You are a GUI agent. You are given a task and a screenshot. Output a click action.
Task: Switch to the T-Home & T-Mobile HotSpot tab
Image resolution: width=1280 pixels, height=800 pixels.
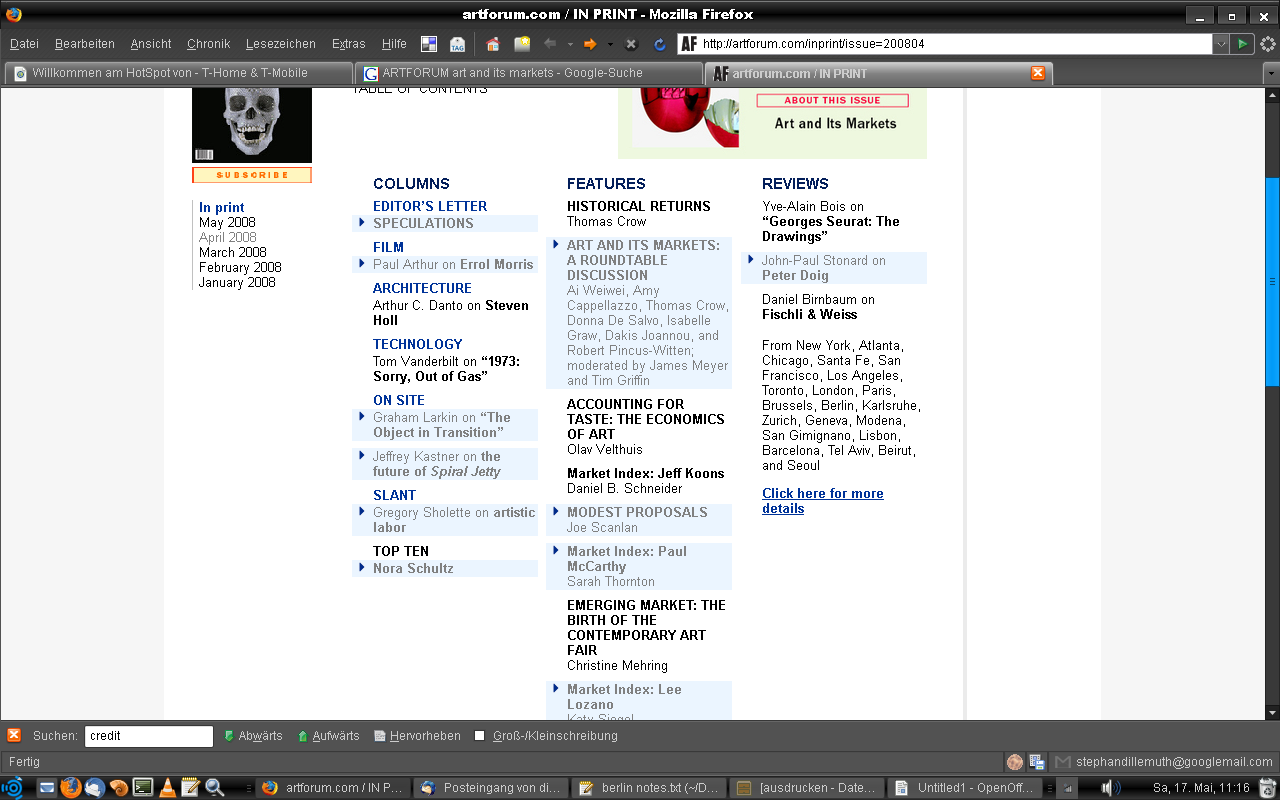coord(178,73)
